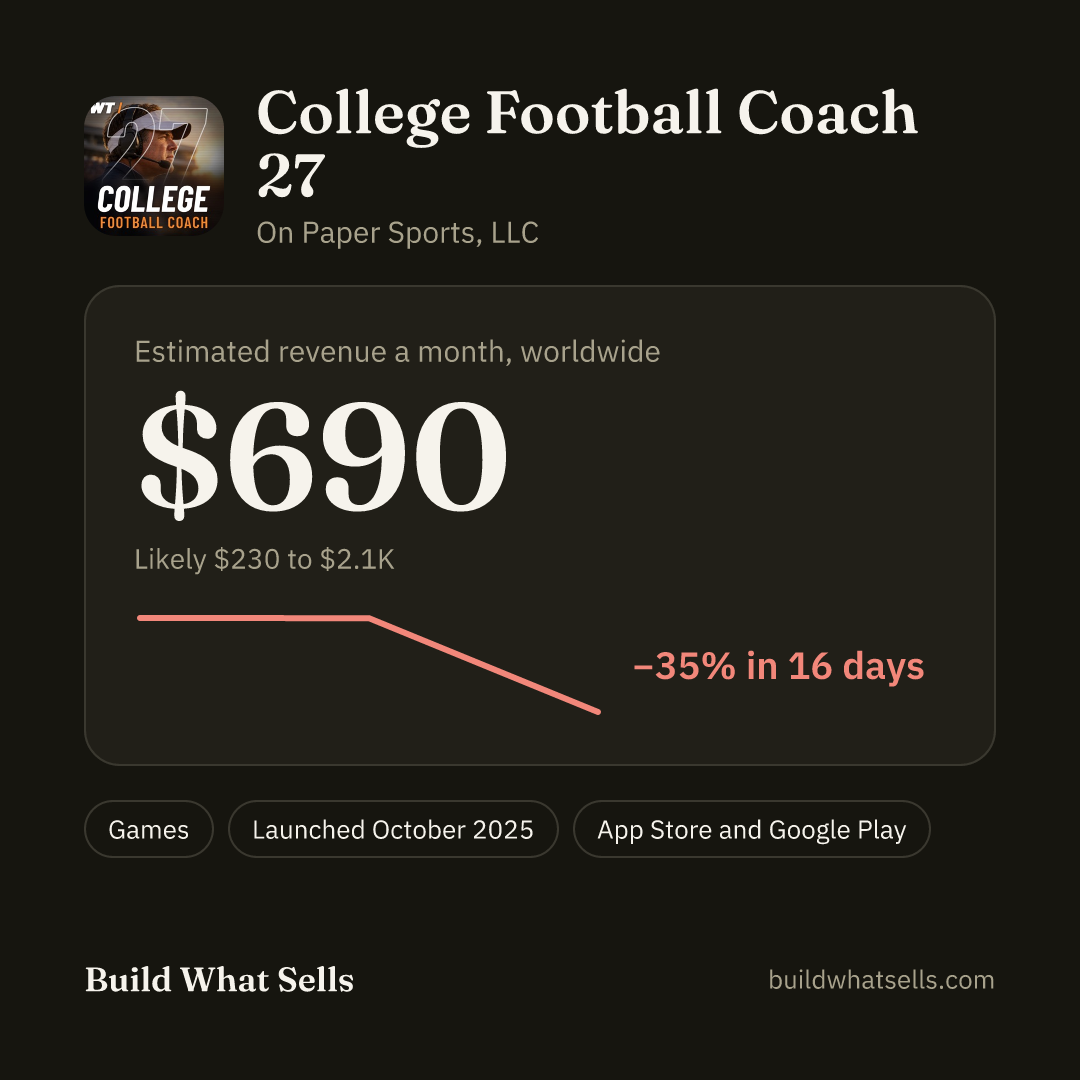The image size is (1080, 1080).
Task: Click the Likely $230 to $2.1K range text
Action: [264, 559]
